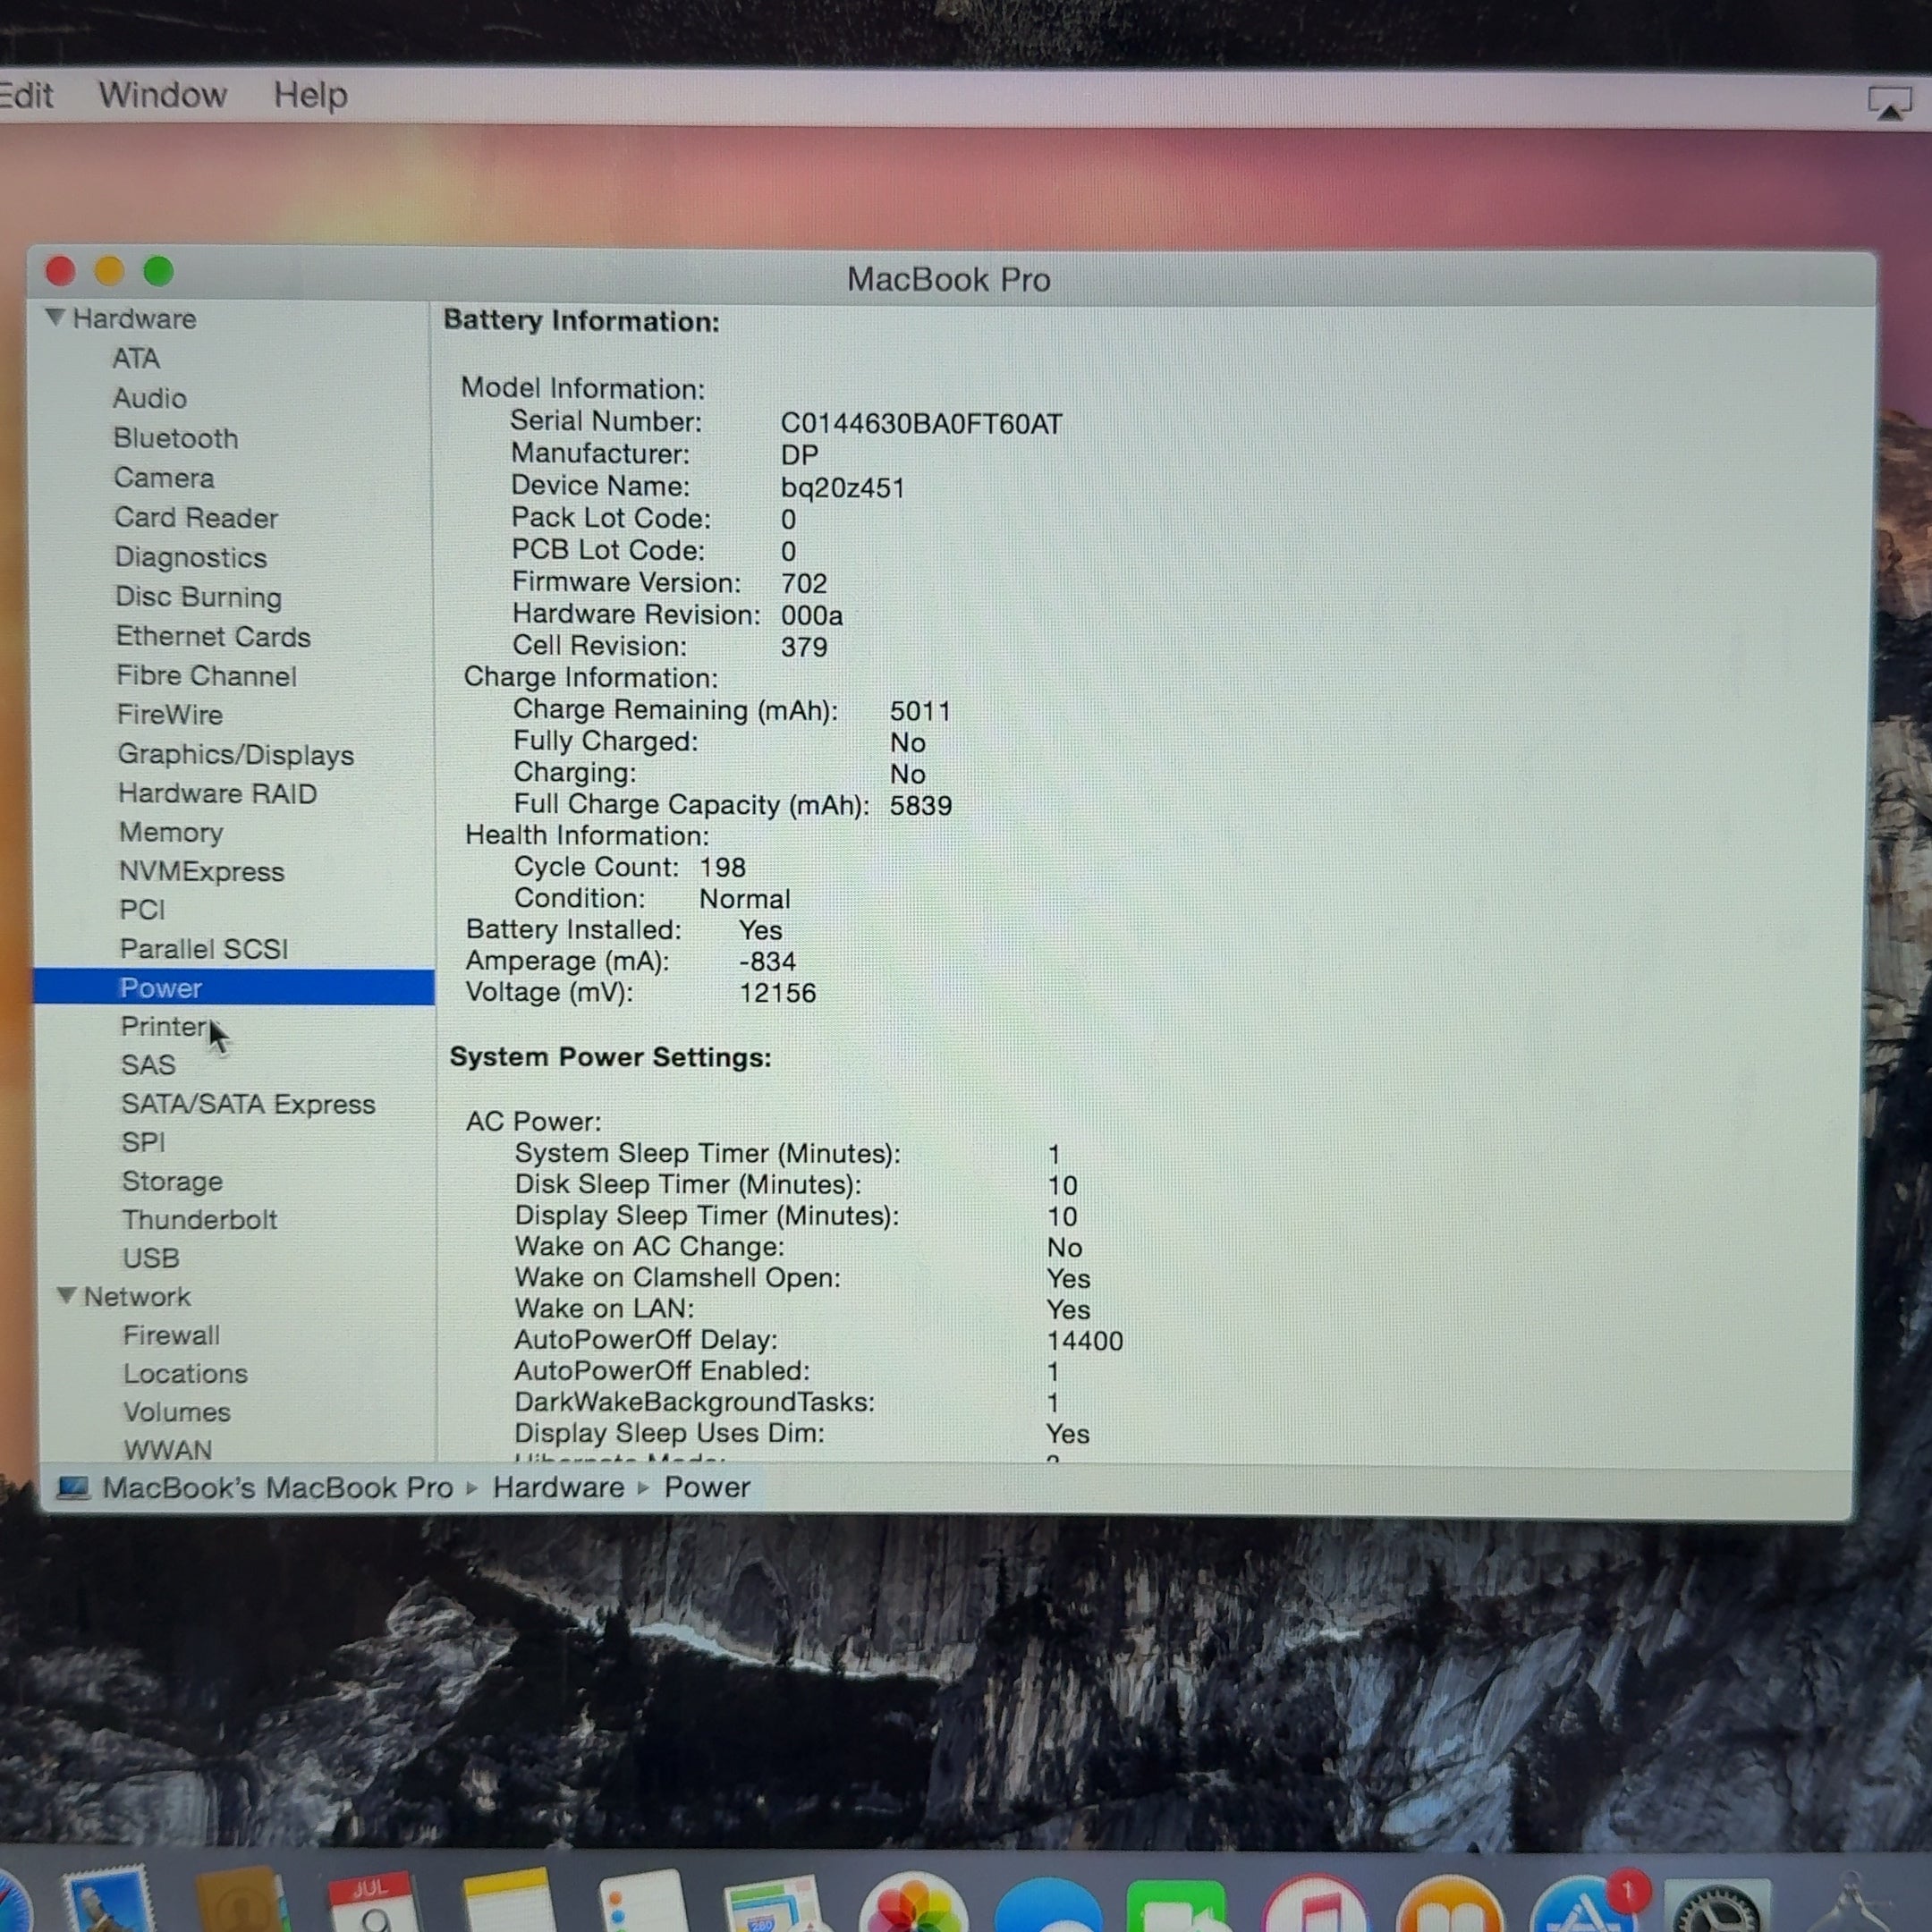The height and width of the screenshot is (1932, 1932).
Task: Select Hardware RAID in the sidebar
Action: point(218,793)
